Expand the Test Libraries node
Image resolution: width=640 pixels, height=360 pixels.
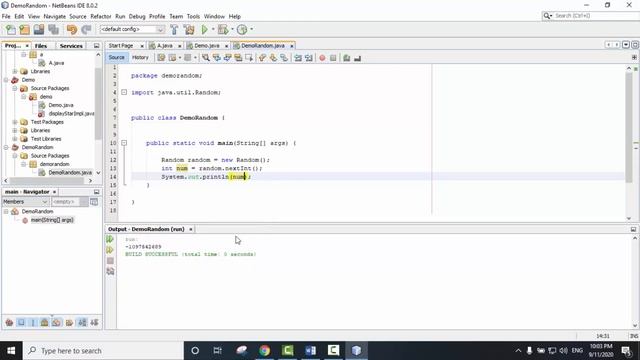tap(15, 139)
